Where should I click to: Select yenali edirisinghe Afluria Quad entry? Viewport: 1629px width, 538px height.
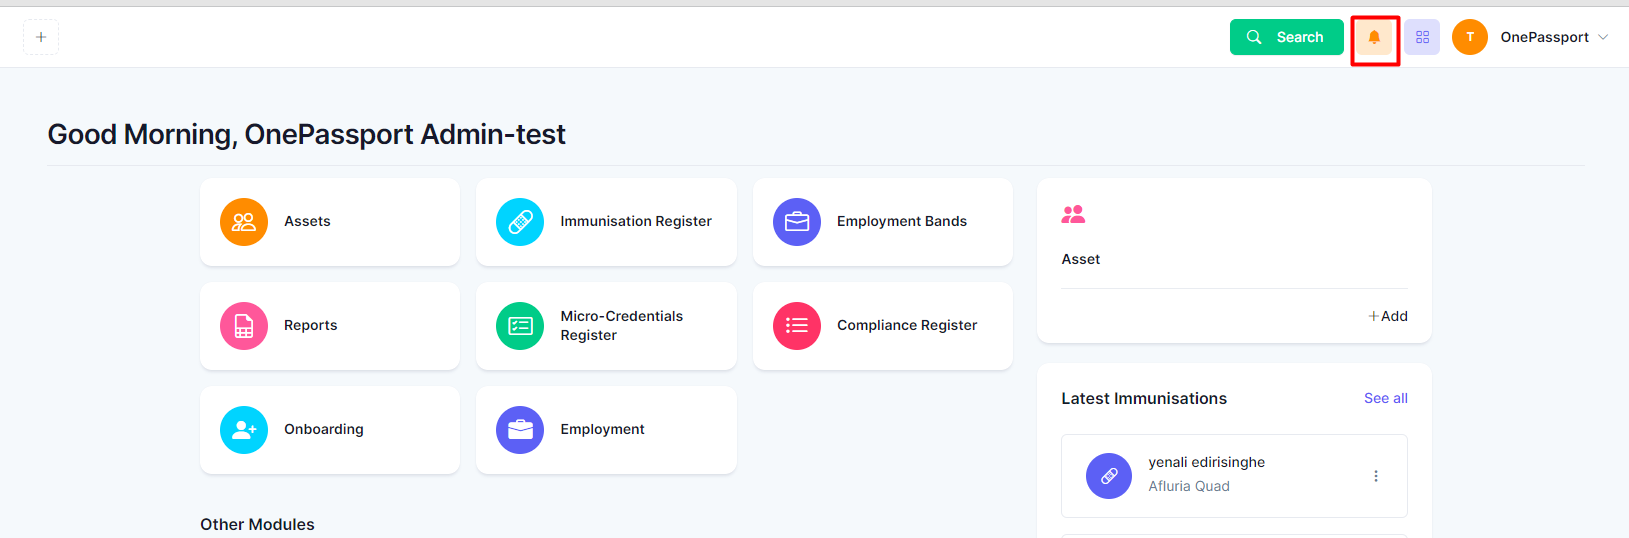click(x=1234, y=476)
